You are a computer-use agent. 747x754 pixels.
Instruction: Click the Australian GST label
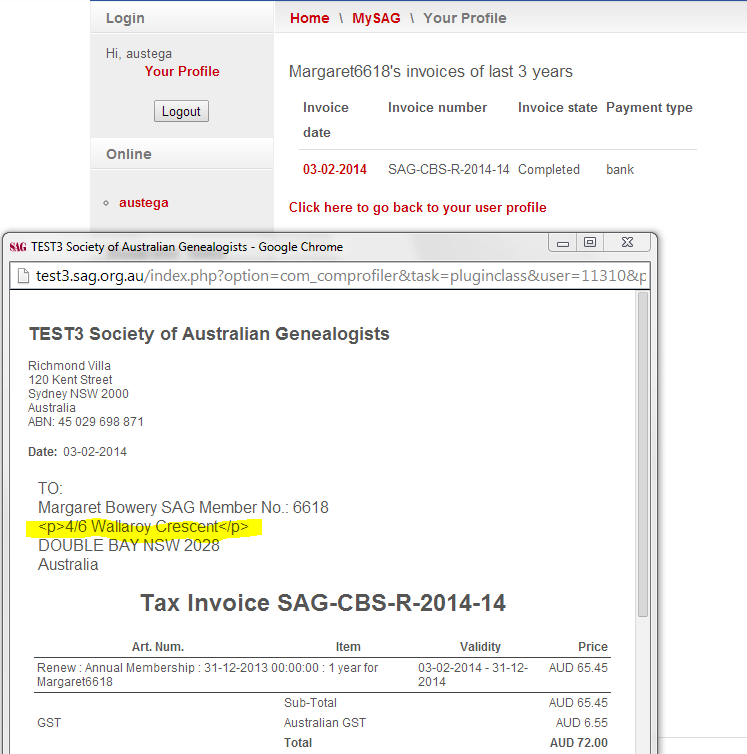click(x=325, y=723)
